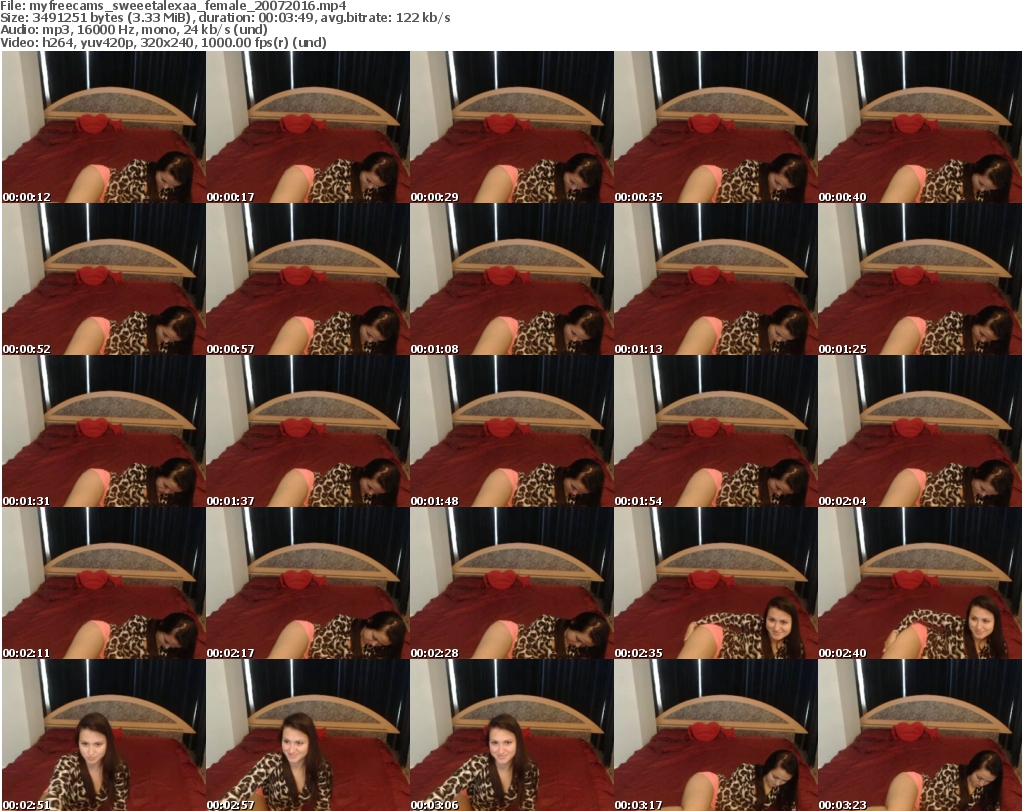Image resolution: width=1024 pixels, height=811 pixels.
Task: Select the thumbnail timestamped 00:03:17
Action: [716, 735]
